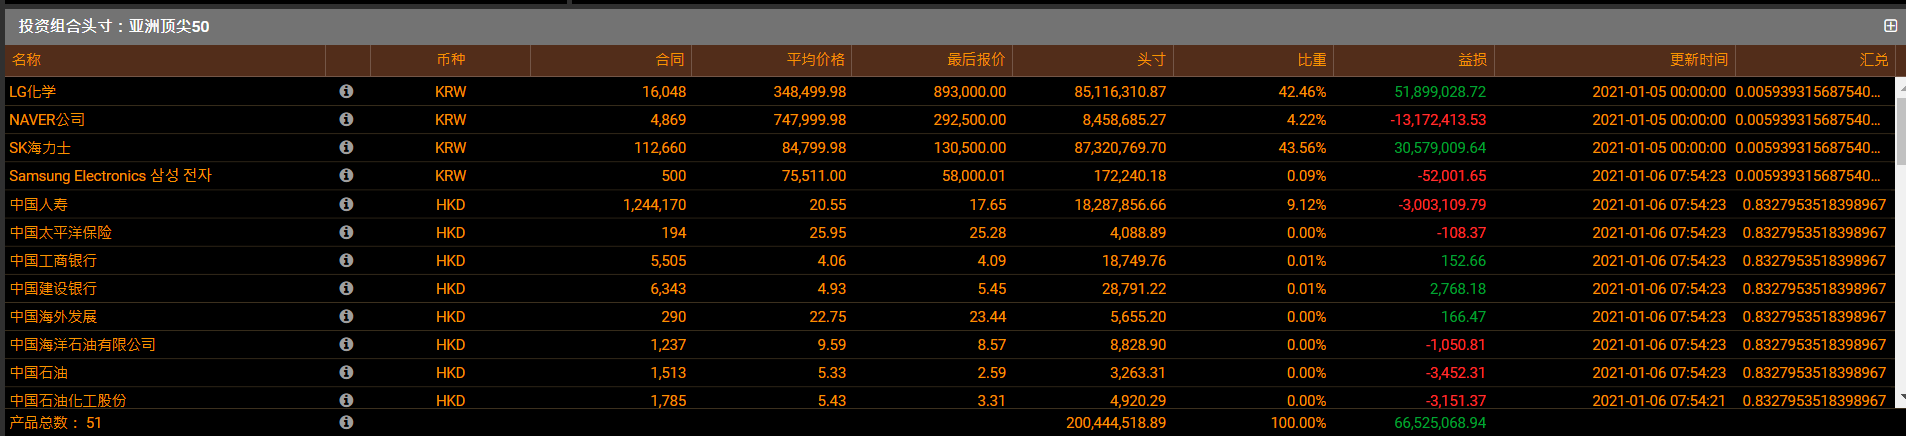Select the 中国海外发展 name cell
Image resolution: width=1906 pixels, height=436 pixels.
click(x=53, y=316)
